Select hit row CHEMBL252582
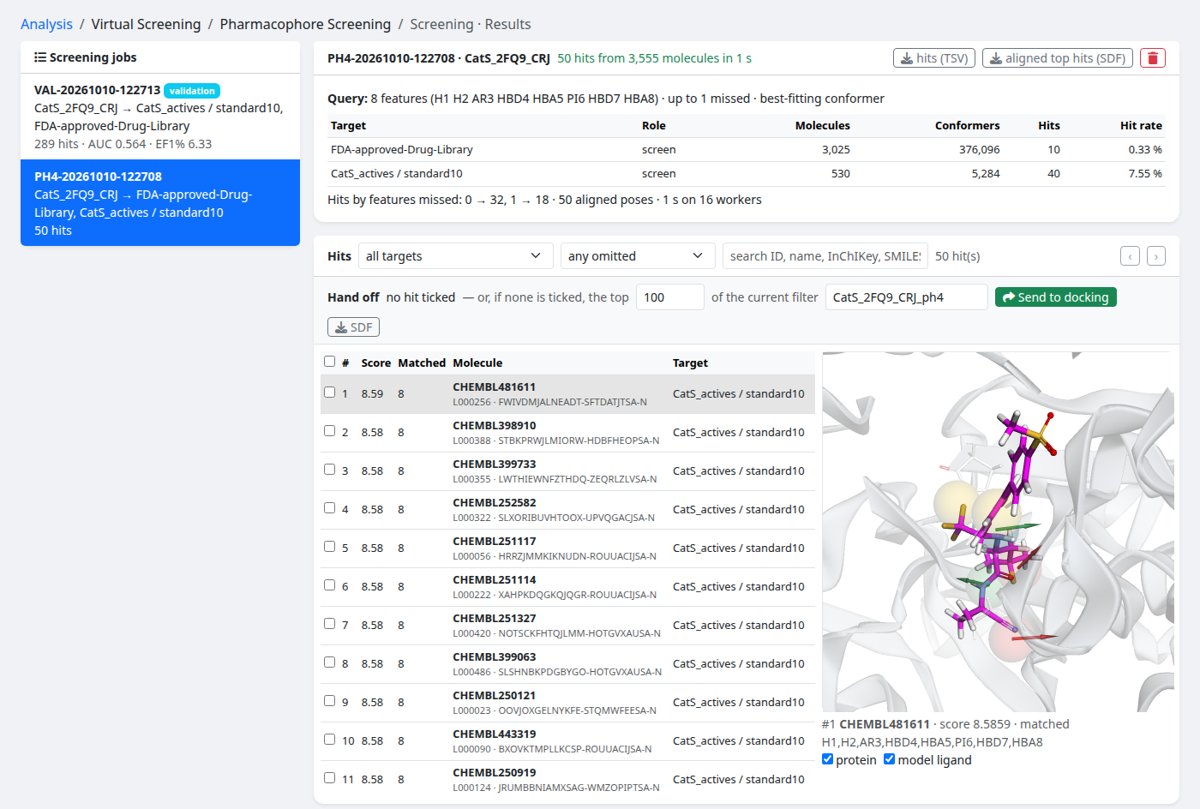 pos(567,509)
